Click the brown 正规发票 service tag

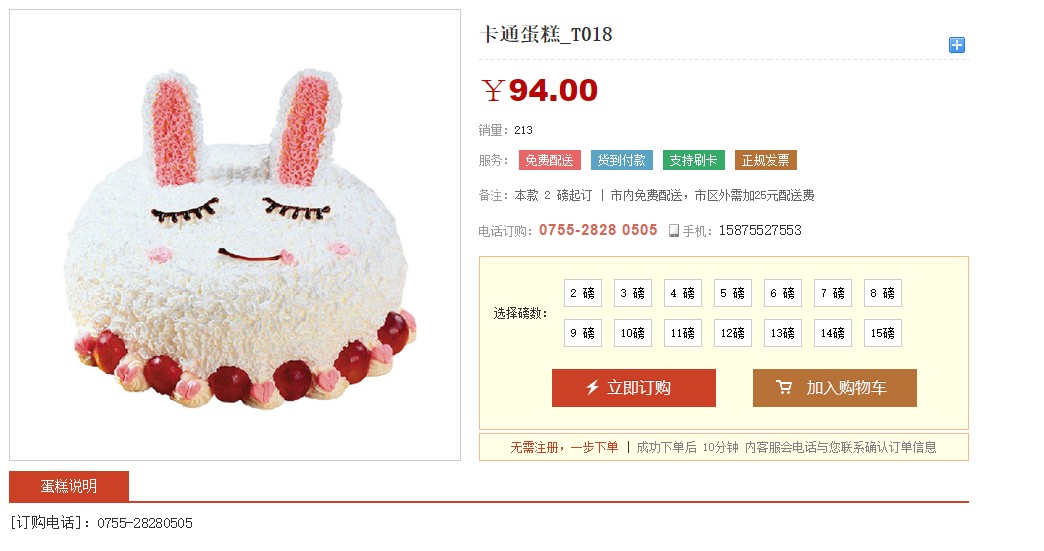[x=766, y=160]
